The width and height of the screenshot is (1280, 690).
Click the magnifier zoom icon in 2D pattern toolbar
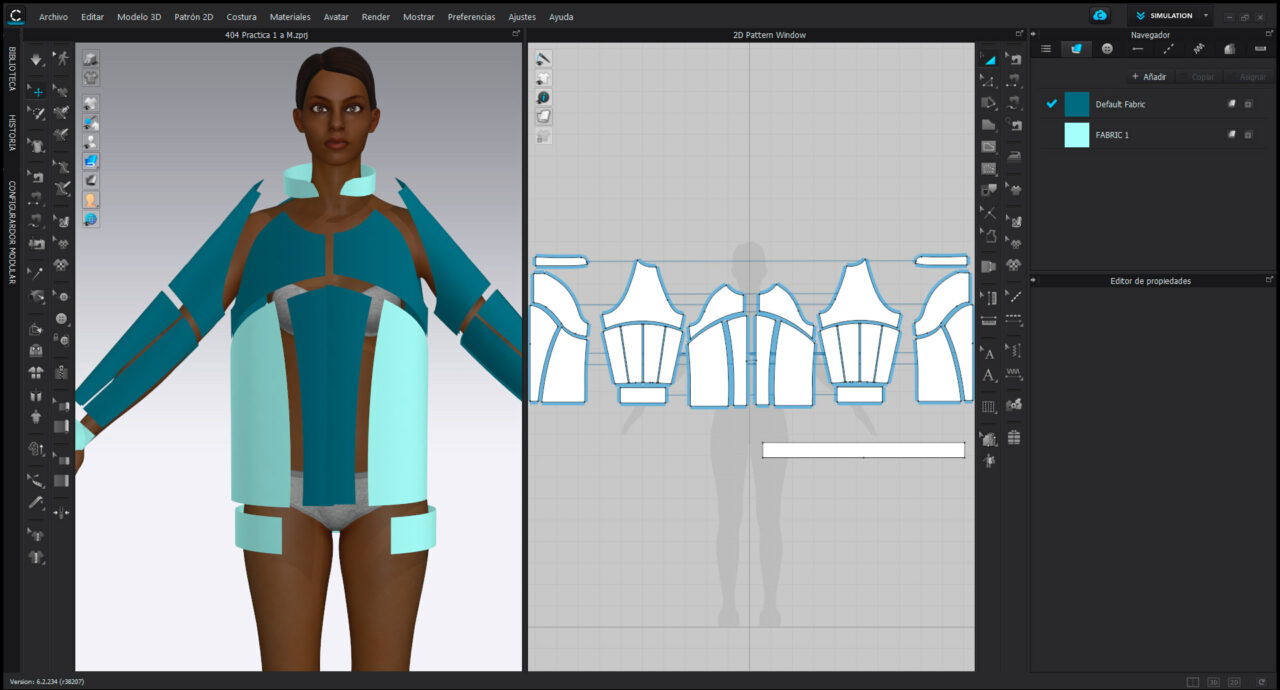pyautogui.click(x=542, y=97)
